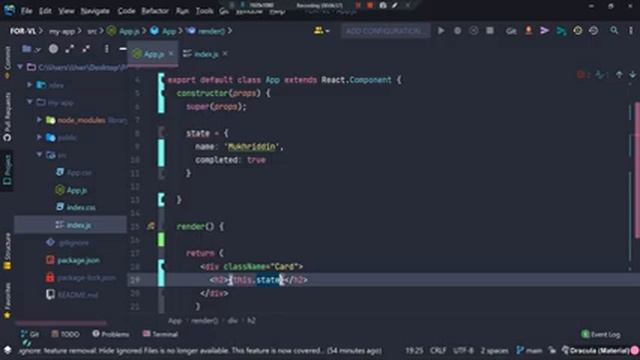The height and width of the screenshot is (360, 640).
Task: Open the Project view selector dropdown
Action: 31,49
